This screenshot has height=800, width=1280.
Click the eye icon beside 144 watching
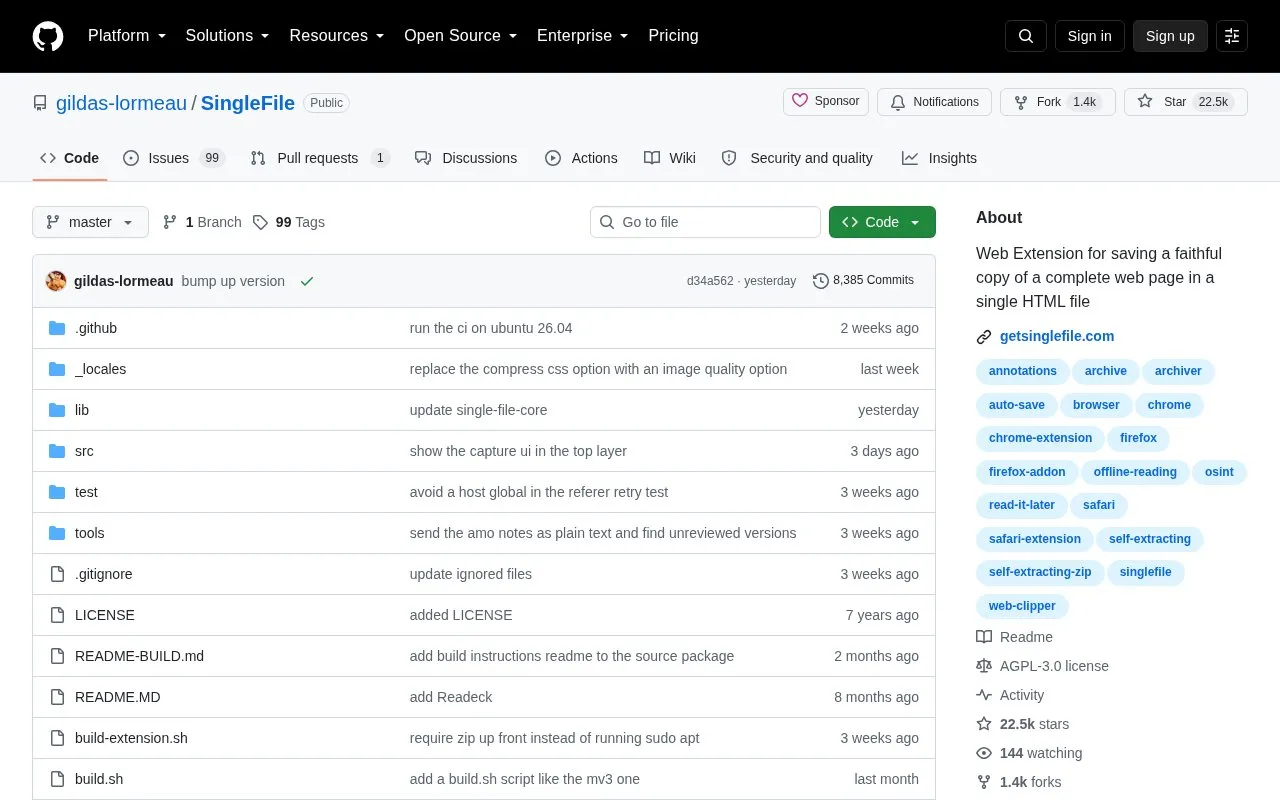coord(984,753)
